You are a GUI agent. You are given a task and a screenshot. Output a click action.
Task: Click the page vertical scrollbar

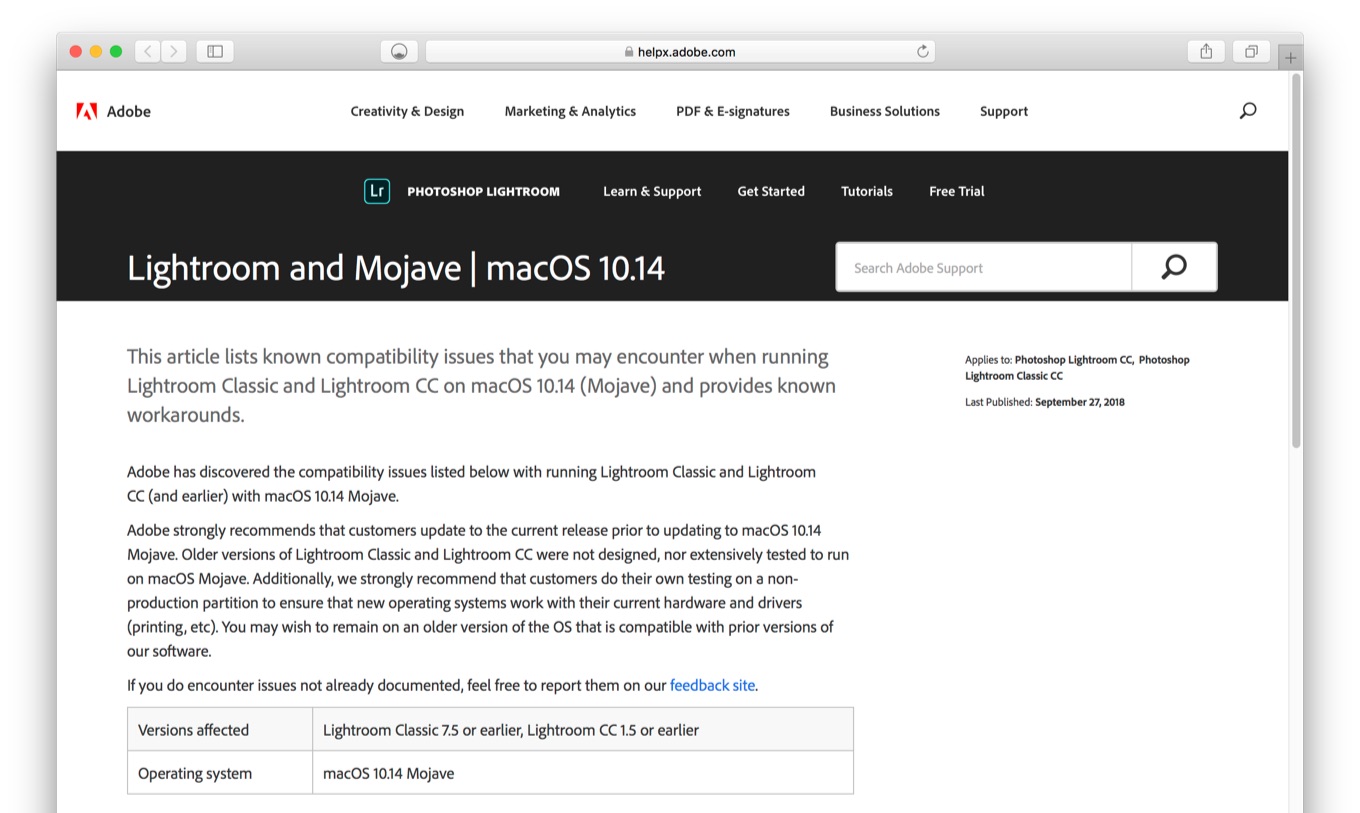pyautogui.click(x=1296, y=260)
